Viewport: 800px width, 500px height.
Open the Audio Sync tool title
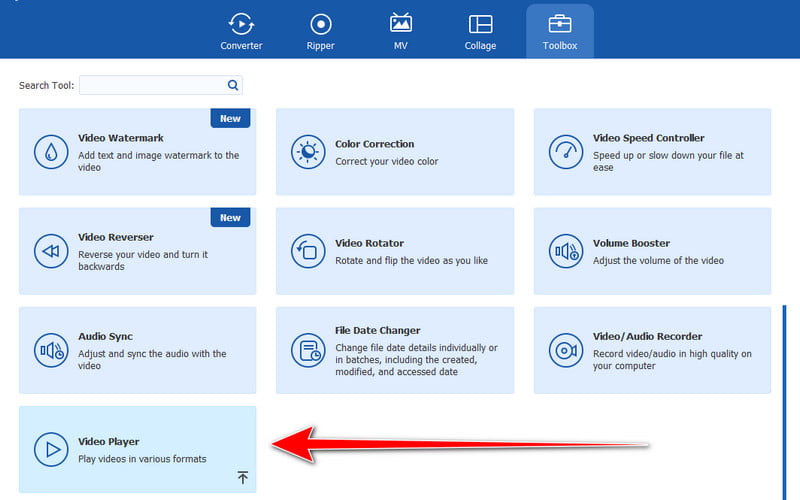coord(105,337)
